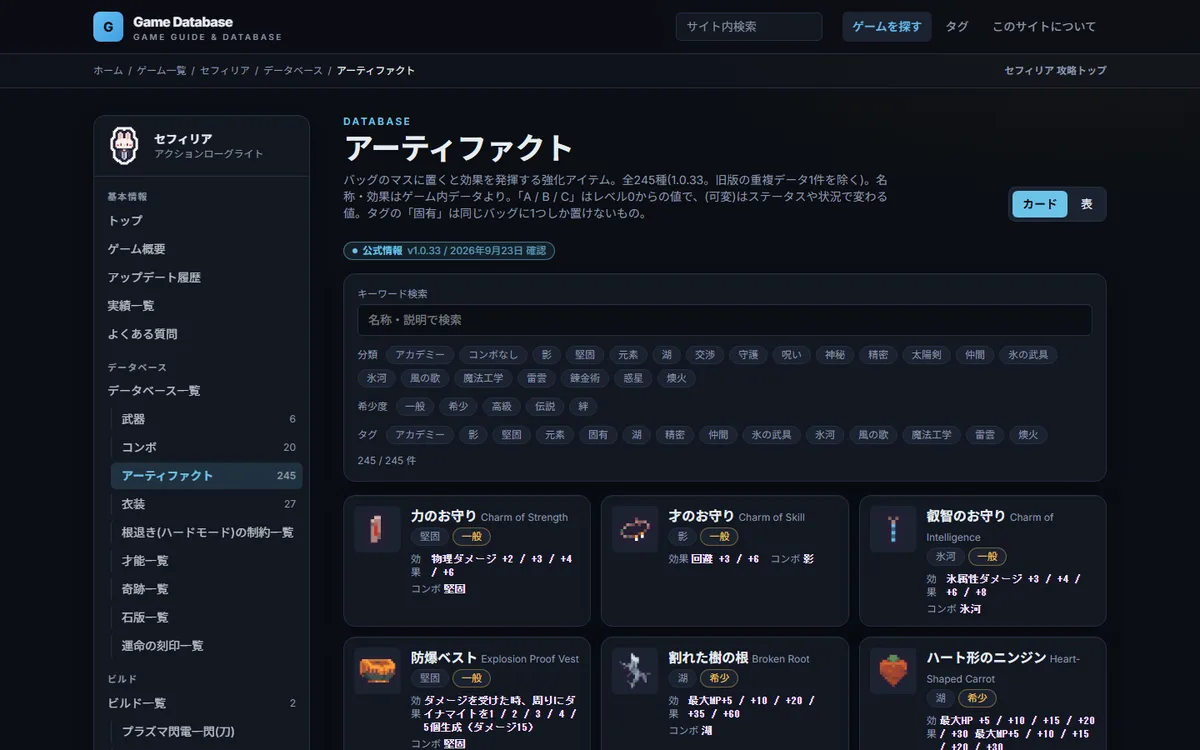Go to ホーム breadcrumb
This screenshot has width=1200, height=750.
108,71
